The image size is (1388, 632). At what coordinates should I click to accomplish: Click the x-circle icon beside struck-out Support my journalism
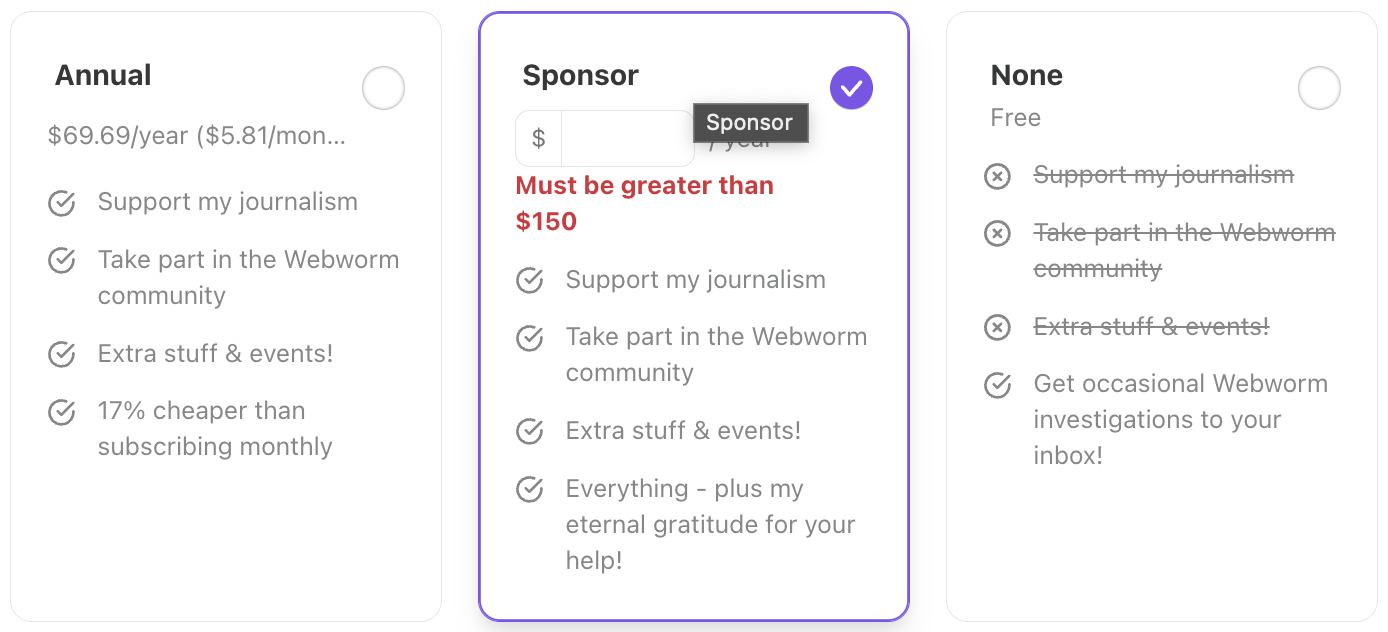click(x=997, y=176)
